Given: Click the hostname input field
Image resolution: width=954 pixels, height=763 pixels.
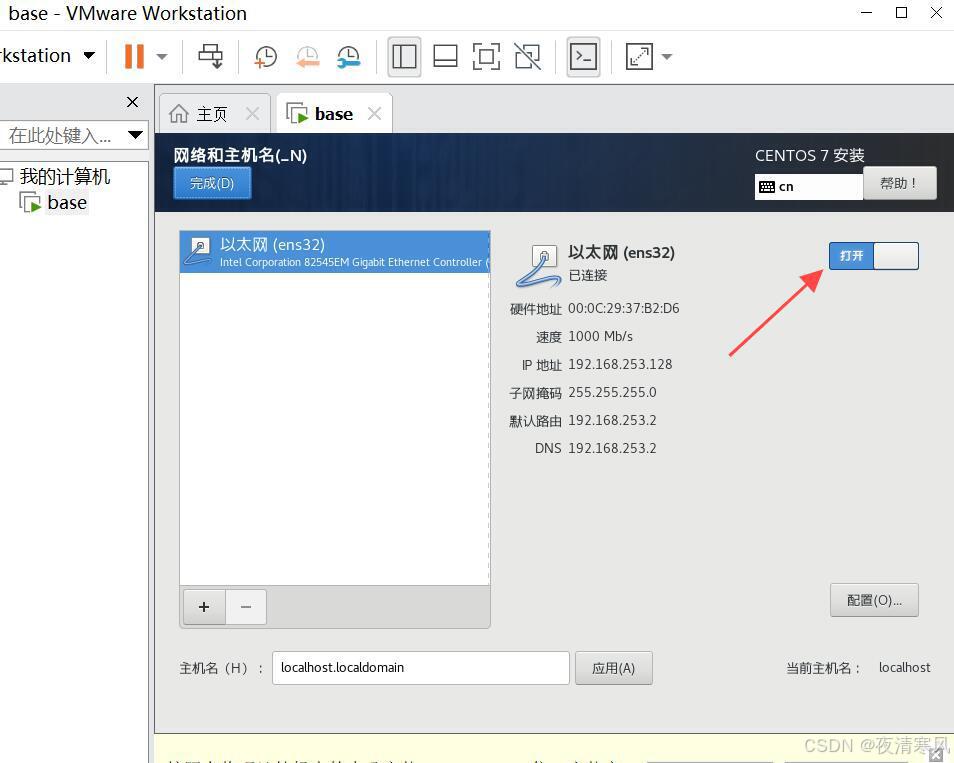Looking at the screenshot, I should [x=420, y=667].
